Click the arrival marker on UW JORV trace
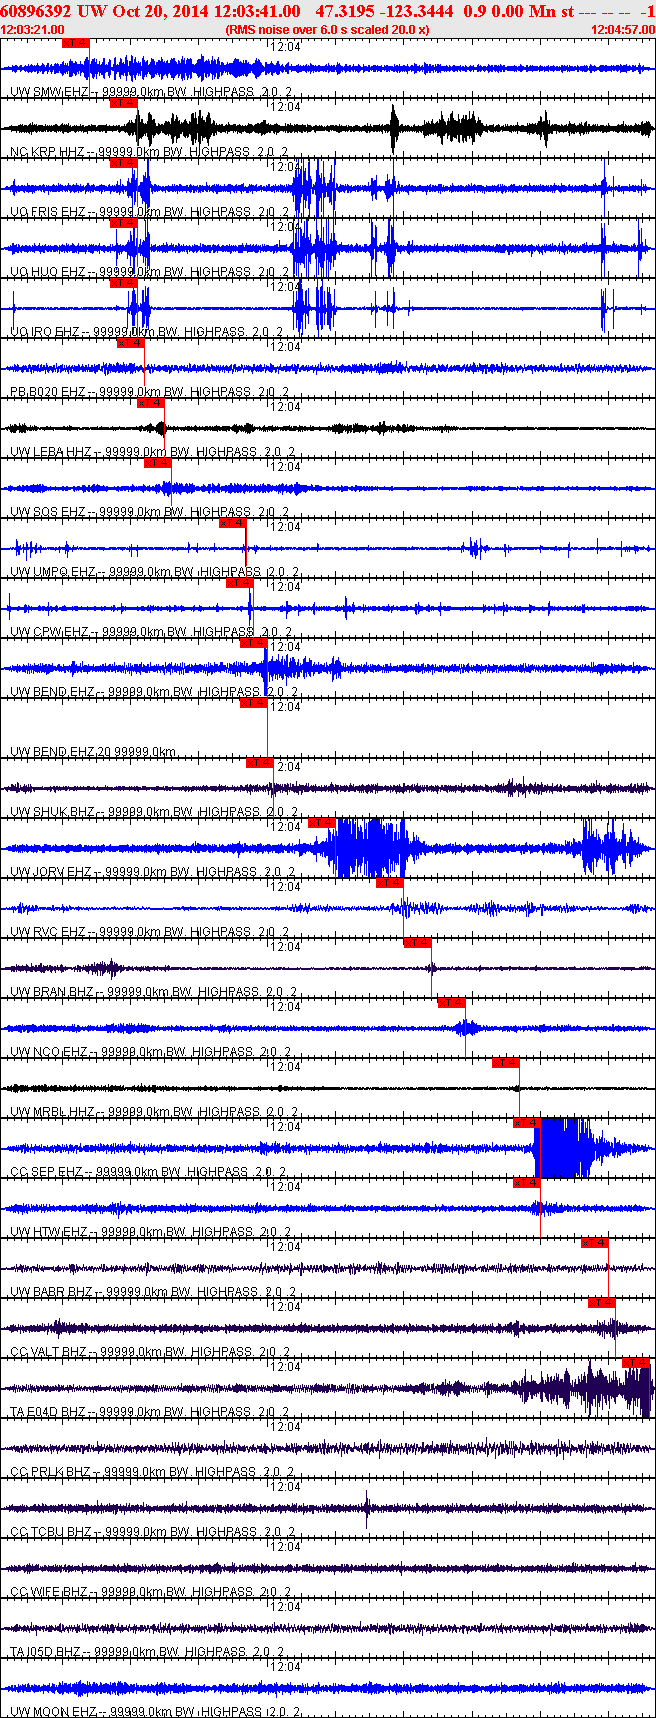The height and width of the screenshot is (1718, 656). (321, 823)
